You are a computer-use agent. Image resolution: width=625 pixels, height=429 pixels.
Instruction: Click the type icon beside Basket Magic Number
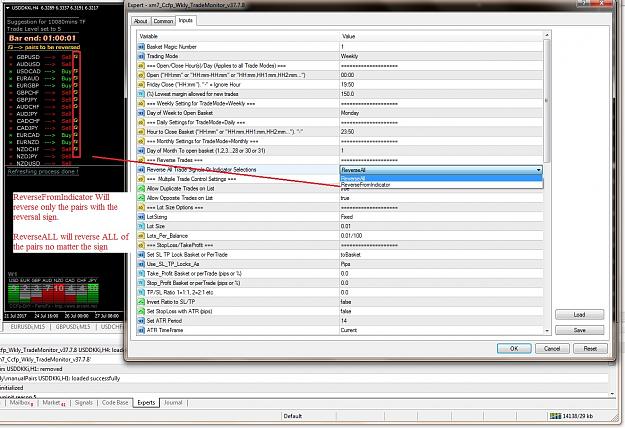tap(141, 47)
